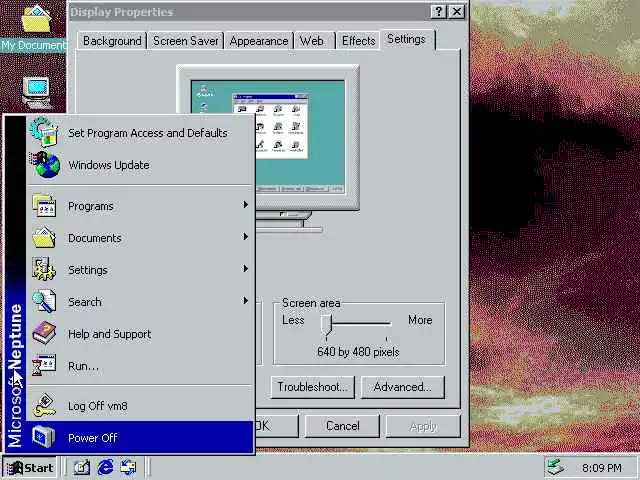The image size is (640, 480).
Task: Select Help and Support entry
Action: (140, 334)
